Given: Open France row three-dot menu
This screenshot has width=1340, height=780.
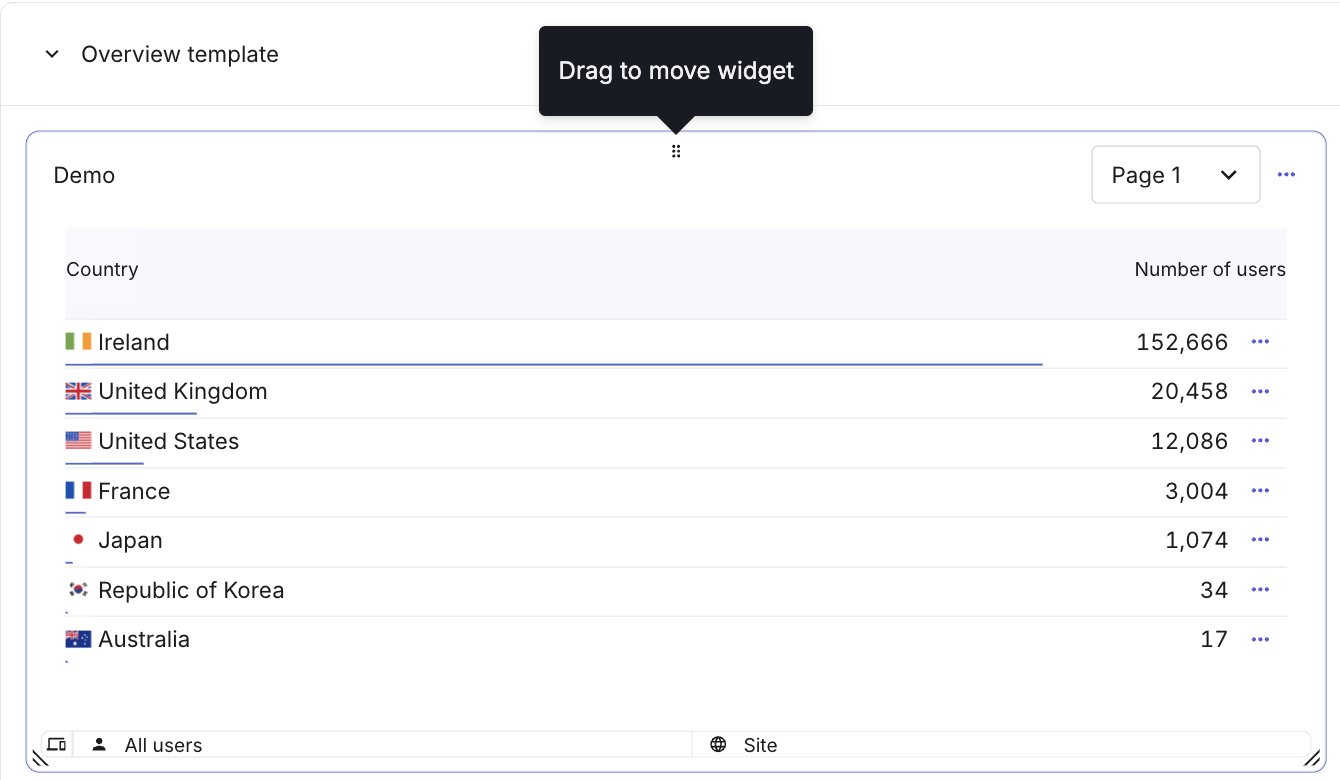Looking at the screenshot, I should click(1260, 491).
